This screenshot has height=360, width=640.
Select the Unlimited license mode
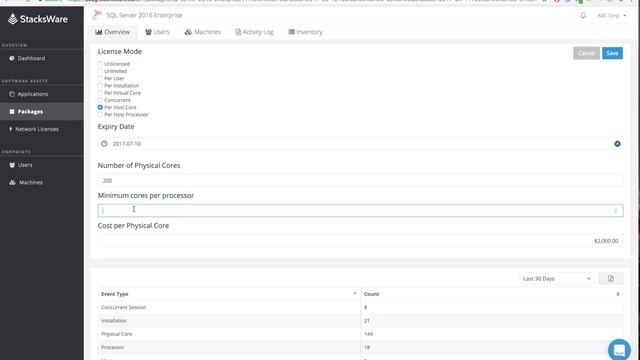[x=100, y=71]
